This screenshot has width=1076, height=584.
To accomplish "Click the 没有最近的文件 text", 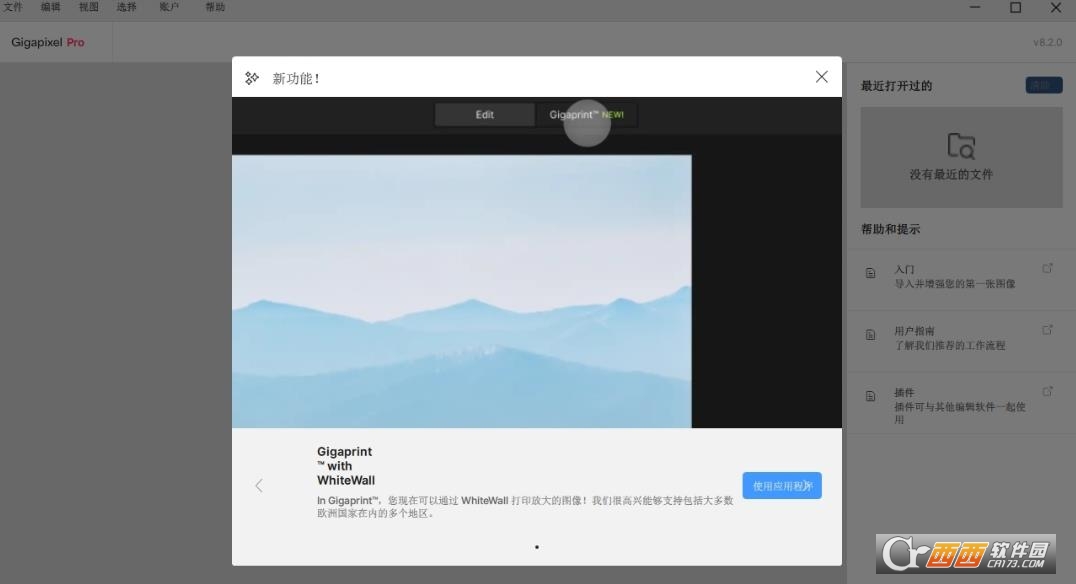I will click(x=951, y=174).
